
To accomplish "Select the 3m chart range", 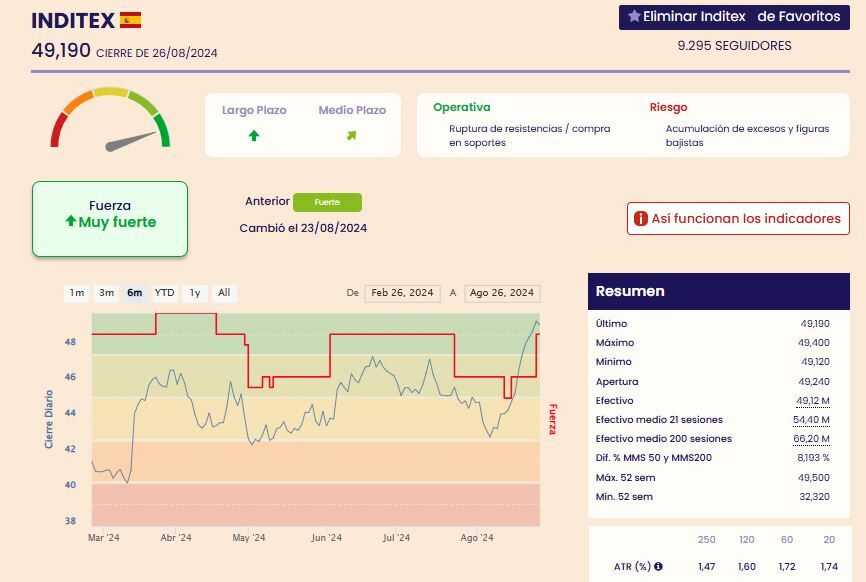I will [x=107, y=293].
